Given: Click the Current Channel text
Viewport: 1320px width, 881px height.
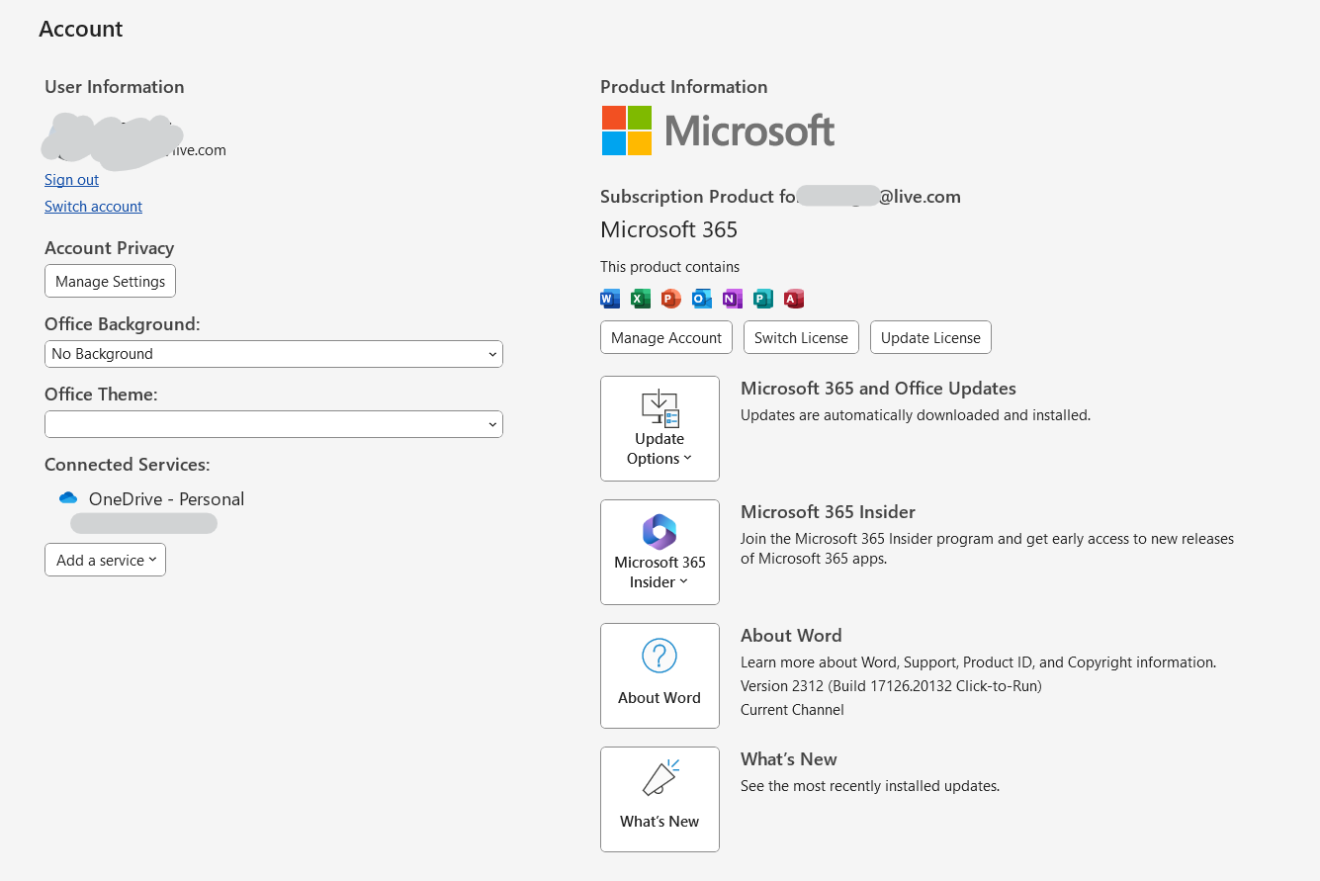Looking at the screenshot, I should tap(792, 710).
